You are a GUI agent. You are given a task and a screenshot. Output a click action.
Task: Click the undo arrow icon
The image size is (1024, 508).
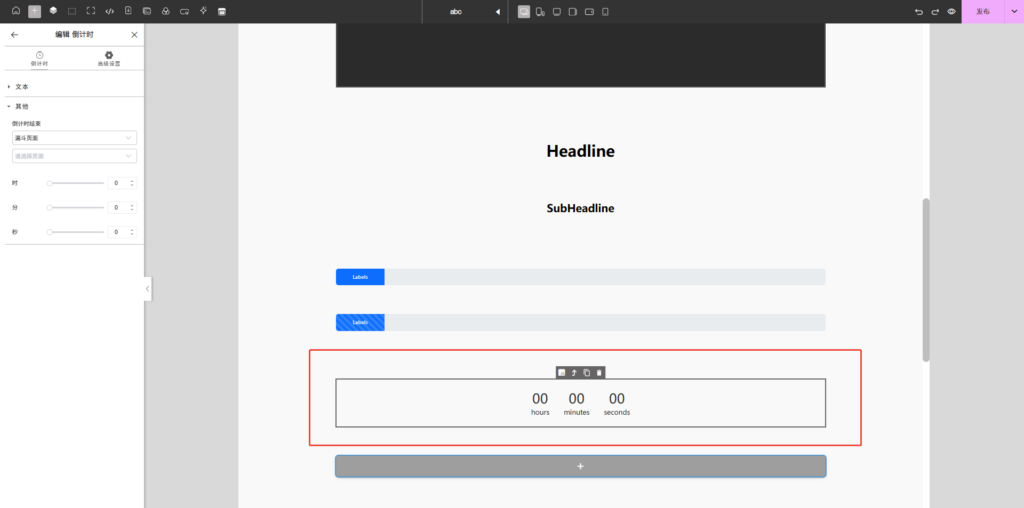(x=919, y=11)
